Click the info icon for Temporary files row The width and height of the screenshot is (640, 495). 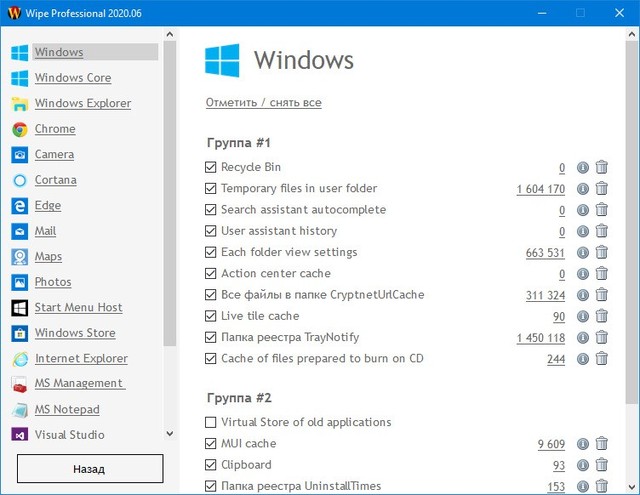click(x=583, y=189)
